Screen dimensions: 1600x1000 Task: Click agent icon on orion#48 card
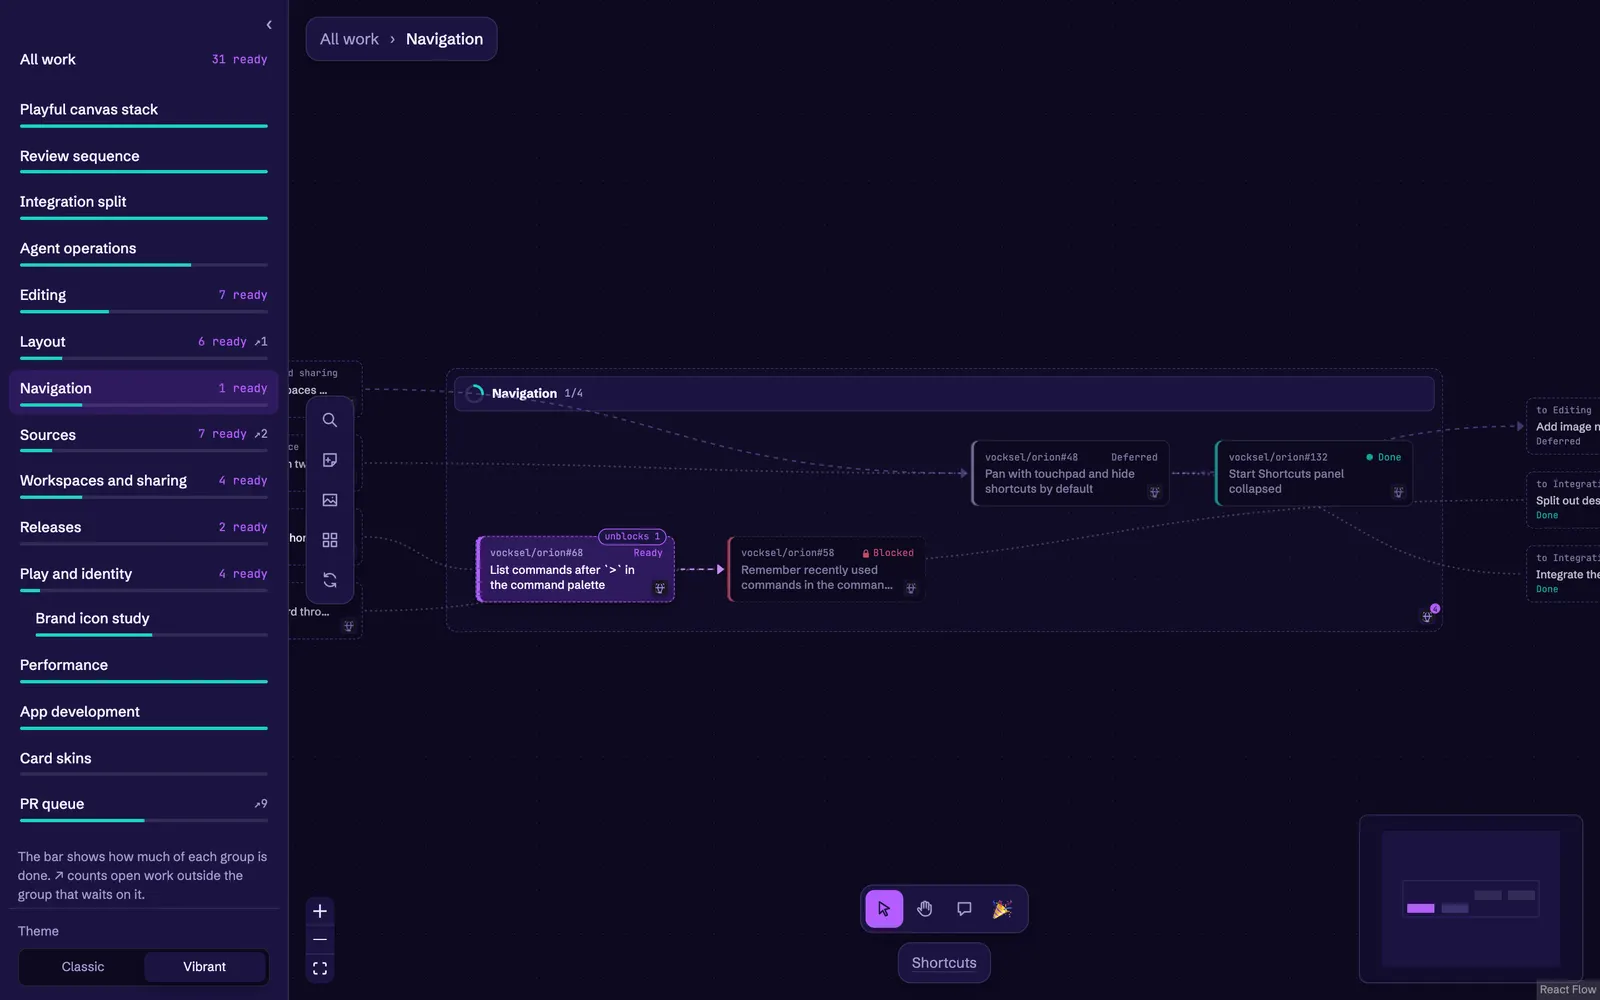point(1154,492)
